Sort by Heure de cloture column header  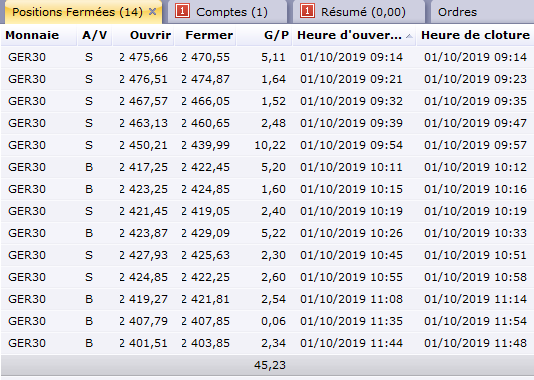[x=475, y=35]
